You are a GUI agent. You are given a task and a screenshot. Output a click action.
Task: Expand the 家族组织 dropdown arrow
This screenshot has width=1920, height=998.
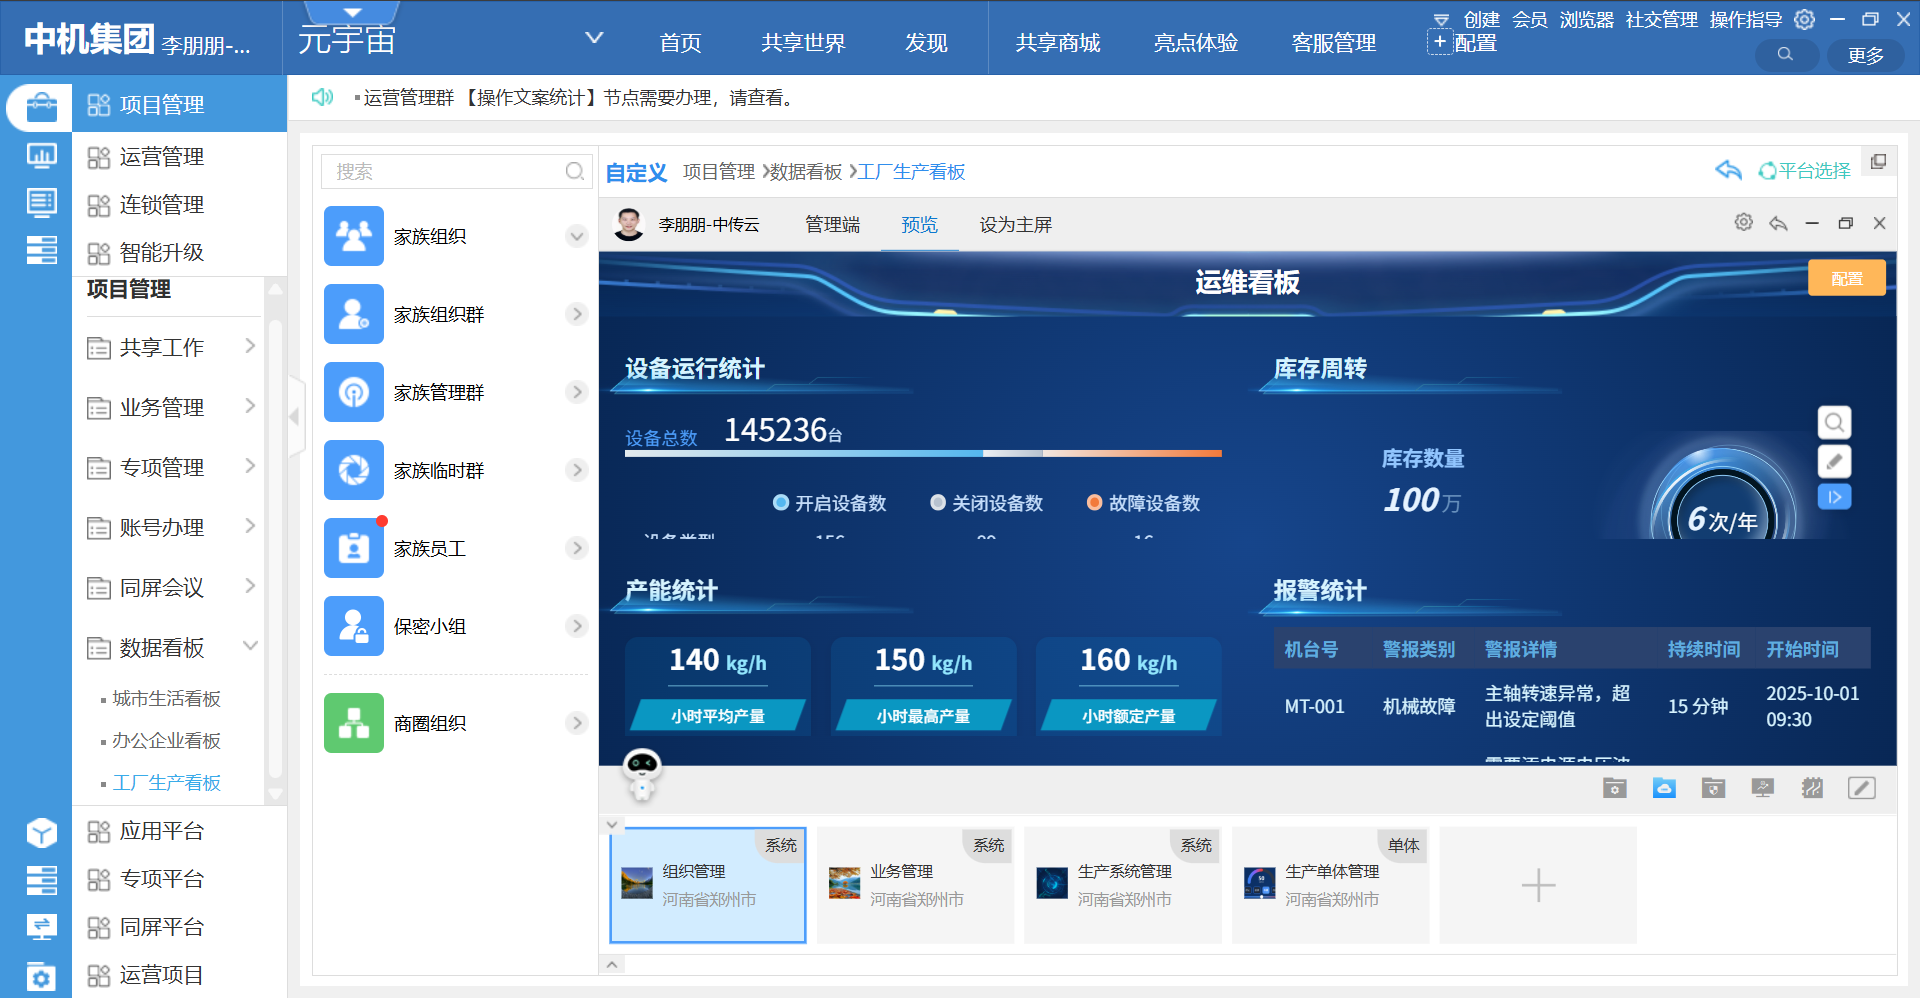576,237
